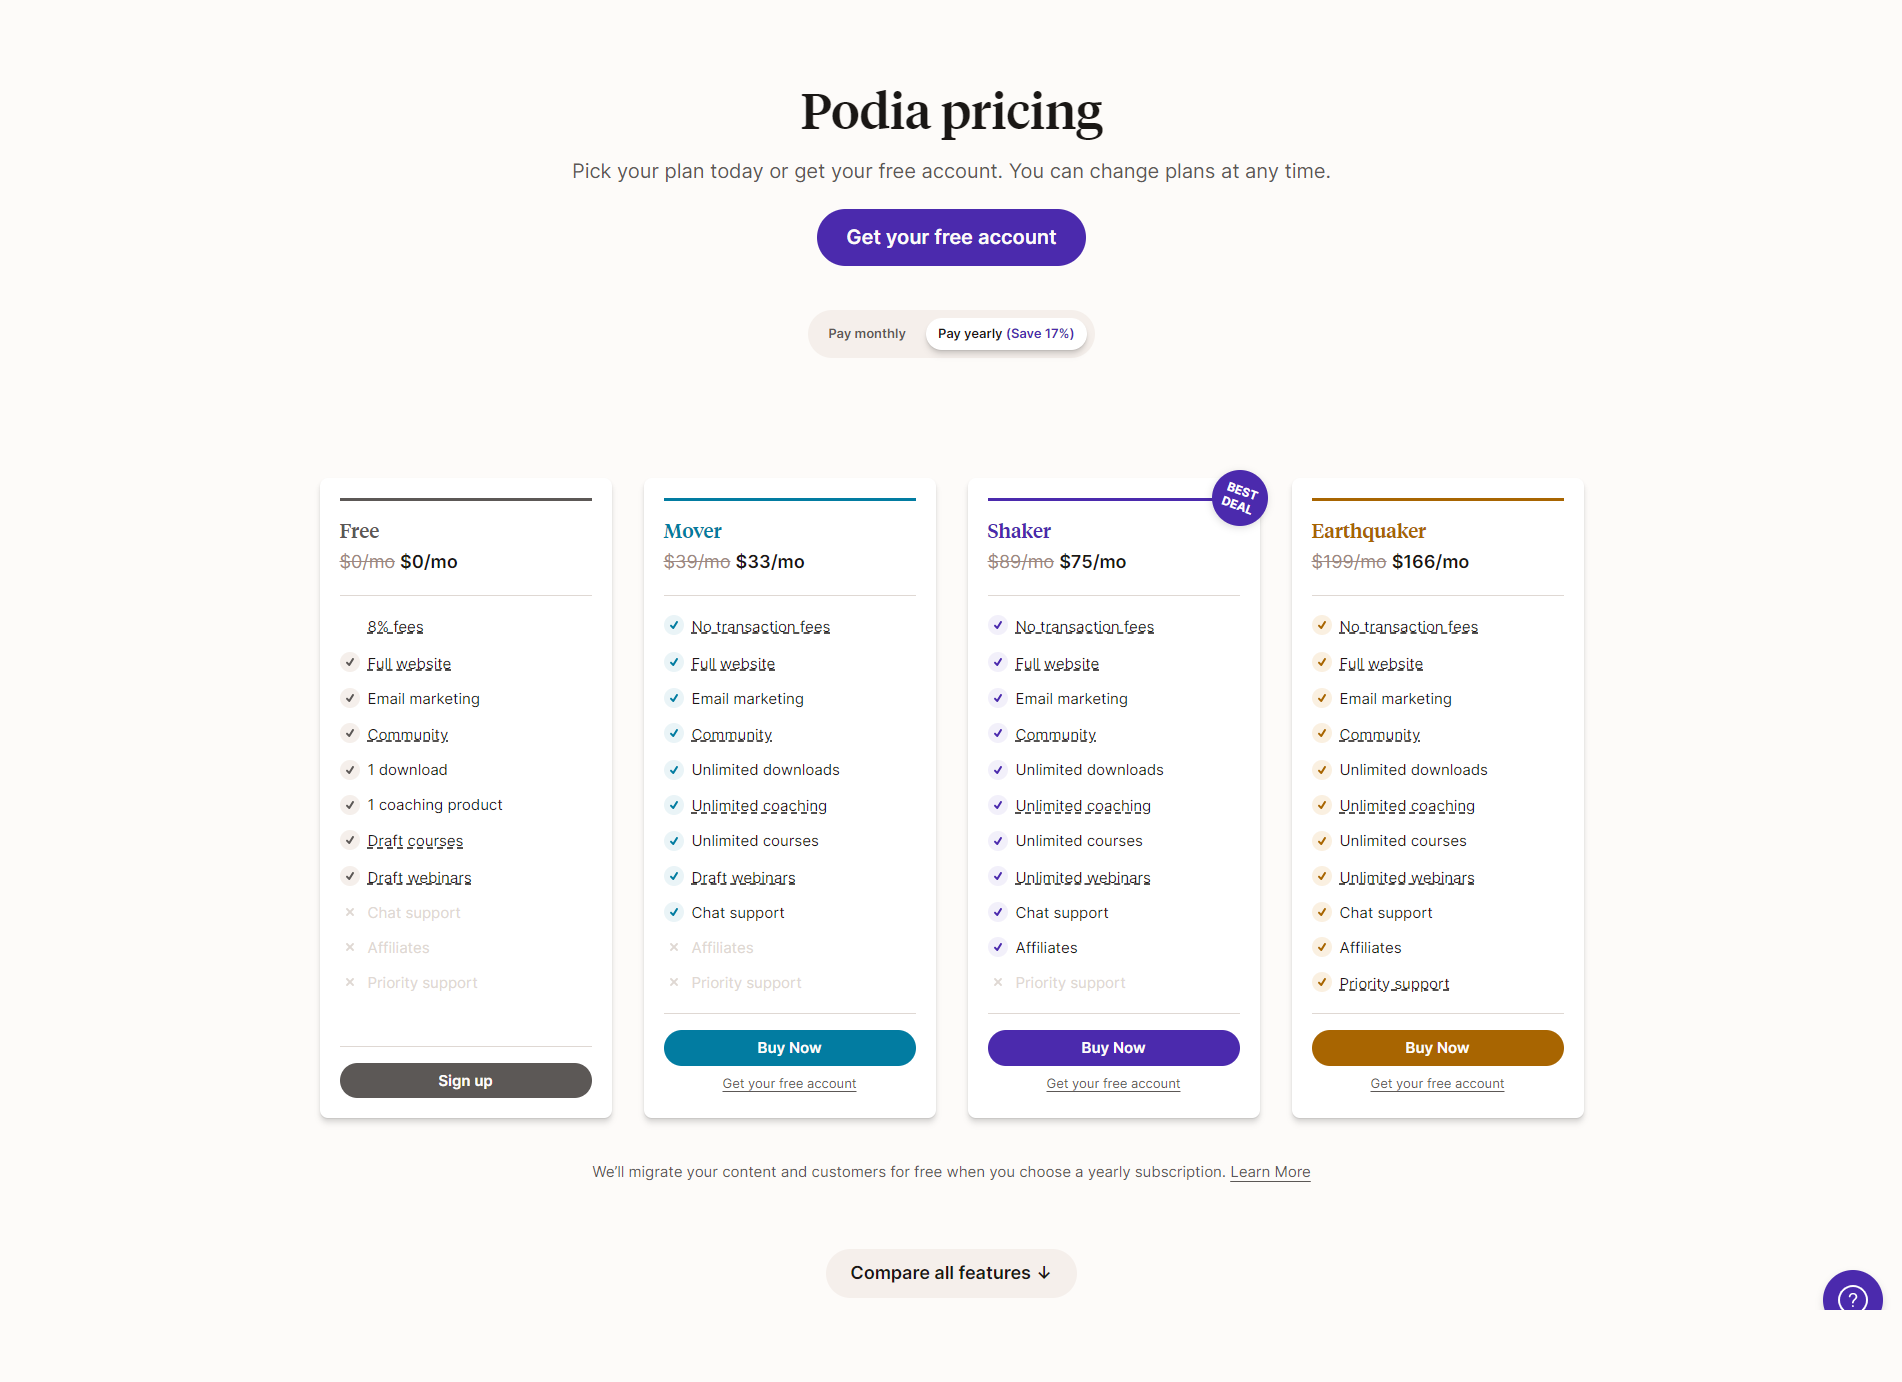
Task: Click the X beside Shaker's Priority support
Action: click(x=998, y=982)
